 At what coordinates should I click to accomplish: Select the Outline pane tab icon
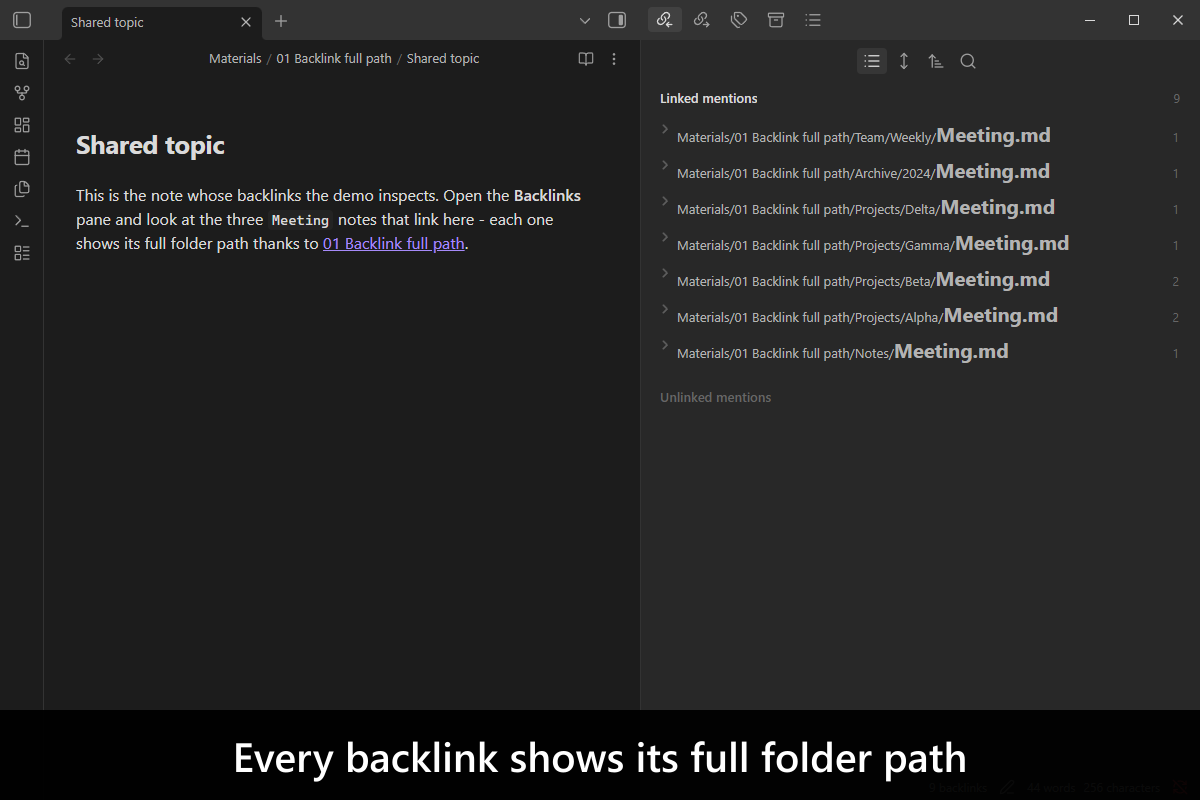813,20
